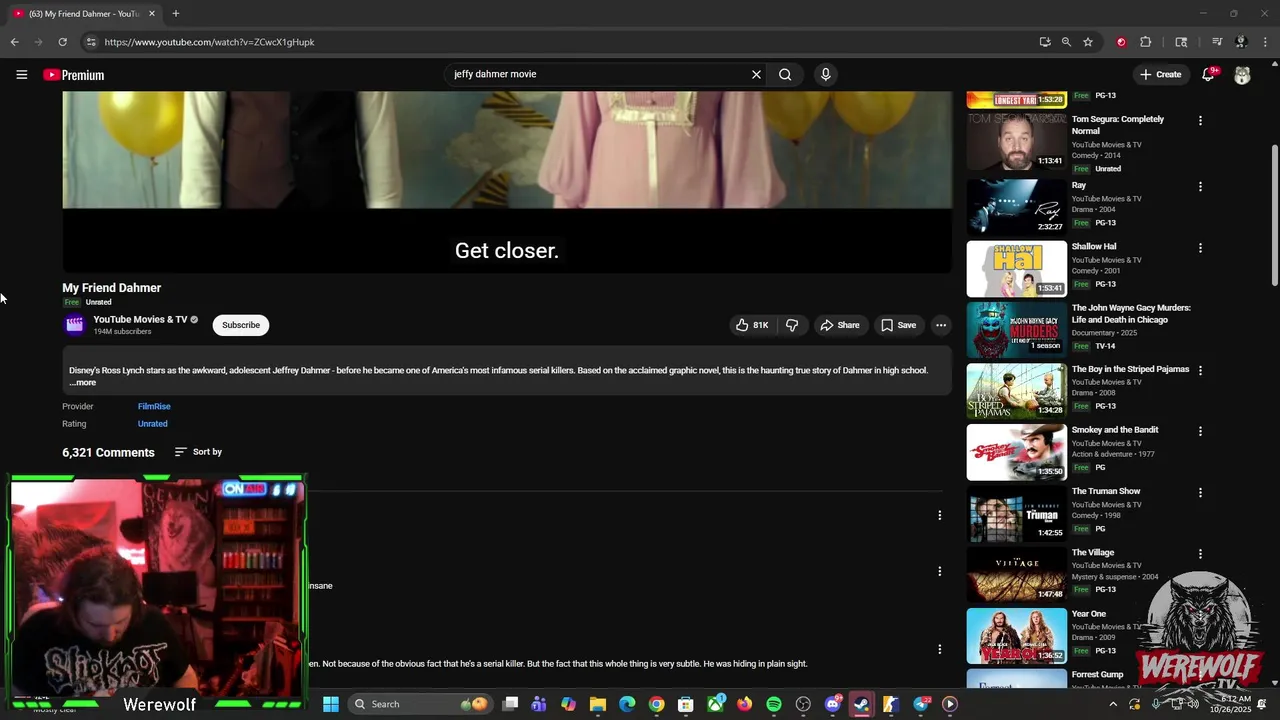This screenshot has width=1280, height=720.
Task: Click the taskbar Search box
Action: click(421, 704)
